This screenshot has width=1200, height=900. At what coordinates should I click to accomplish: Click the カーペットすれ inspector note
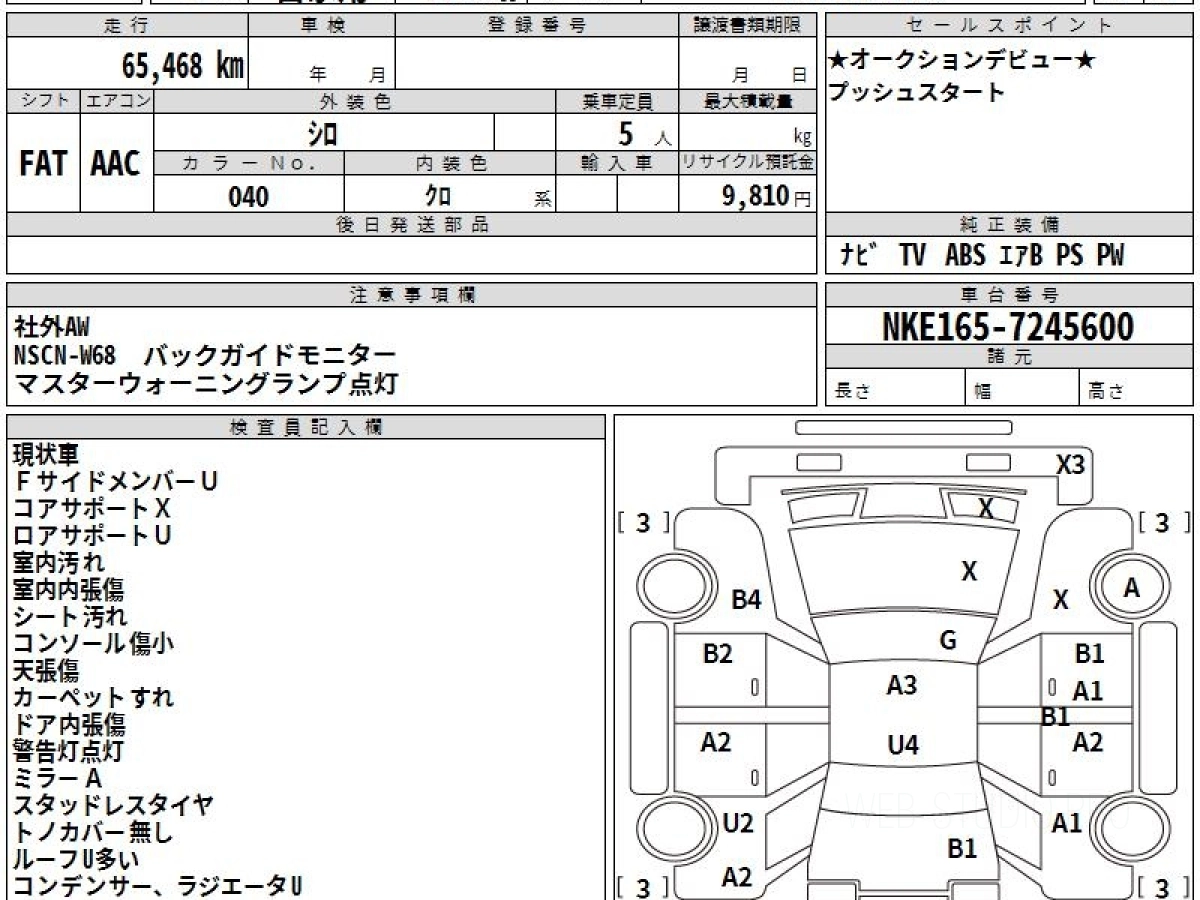pyautogui.click(x=93, y=697)
